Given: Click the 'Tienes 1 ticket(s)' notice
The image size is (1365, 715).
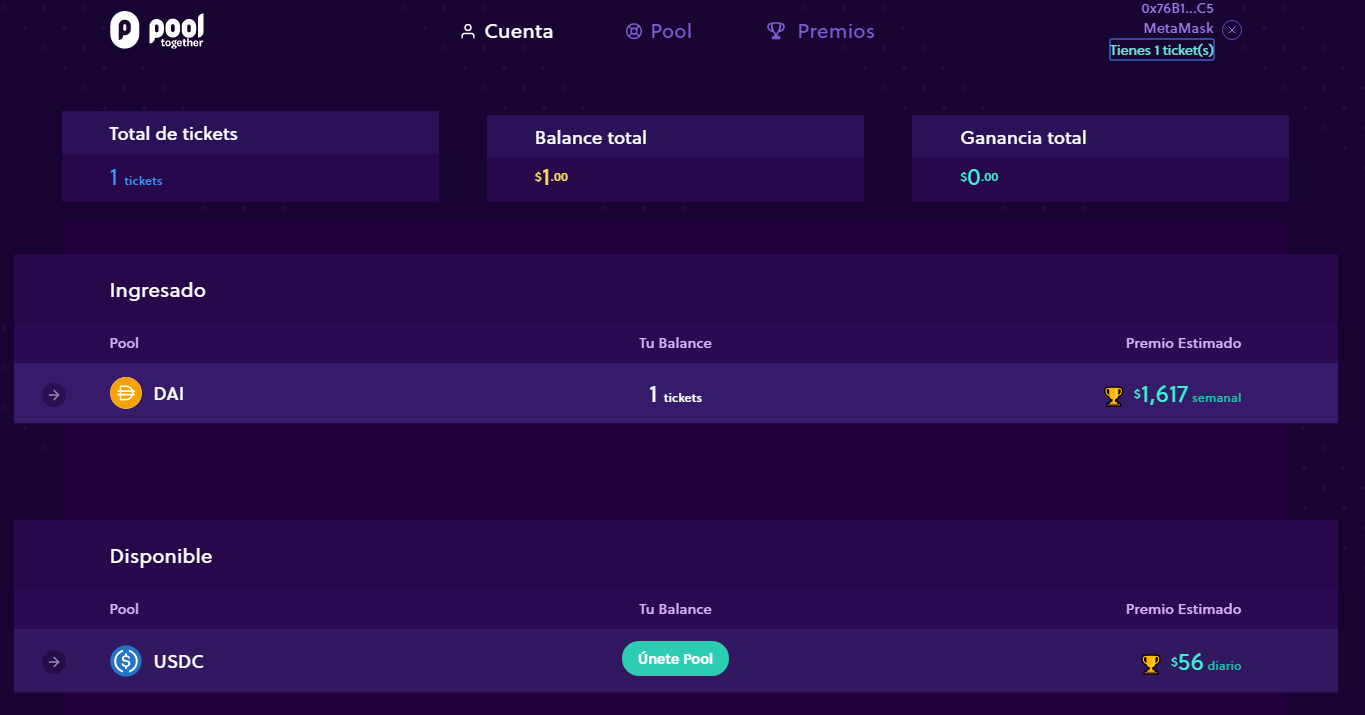Looking at the screenshot, I should coord(1162,50).
